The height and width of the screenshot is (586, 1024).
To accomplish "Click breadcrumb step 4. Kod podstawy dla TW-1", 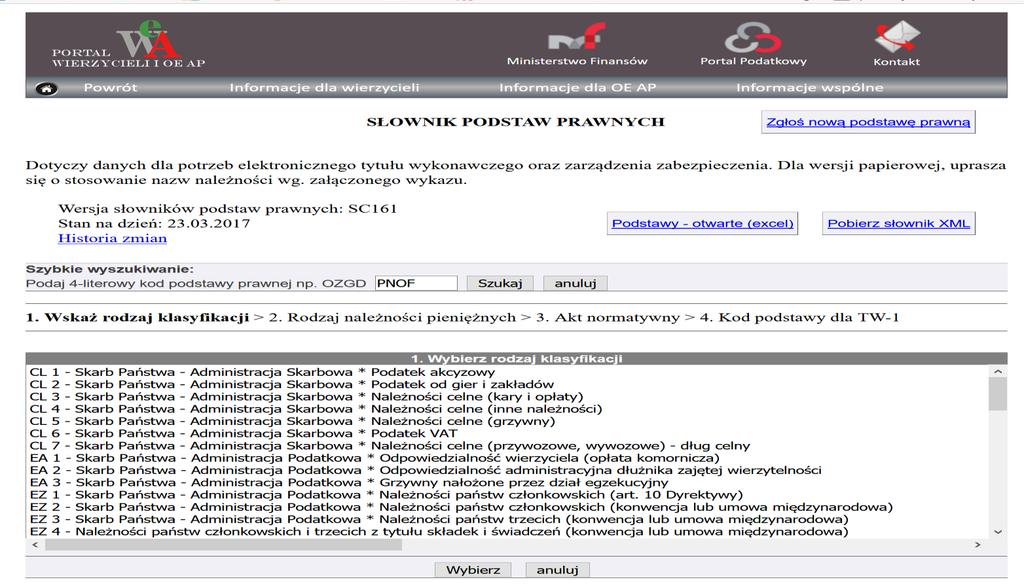I will 799,317.
